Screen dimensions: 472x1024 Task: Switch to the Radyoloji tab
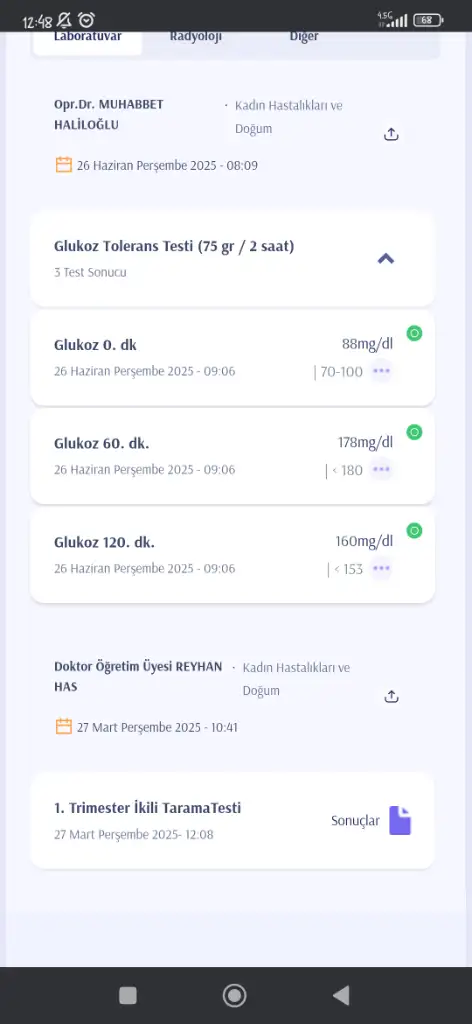(x=196, y=37)
